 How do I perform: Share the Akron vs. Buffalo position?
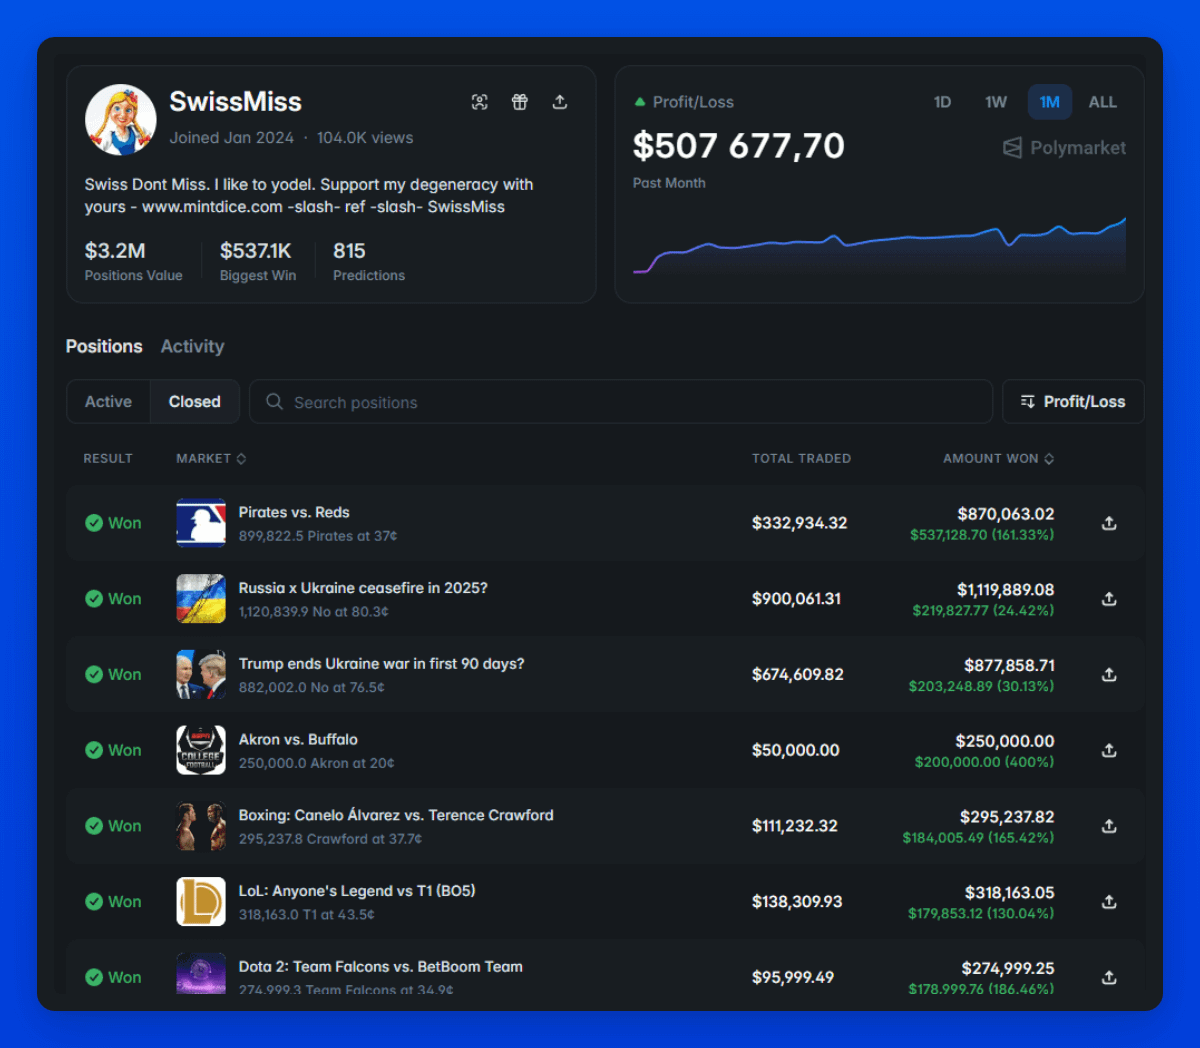[x=1109, y=750]
